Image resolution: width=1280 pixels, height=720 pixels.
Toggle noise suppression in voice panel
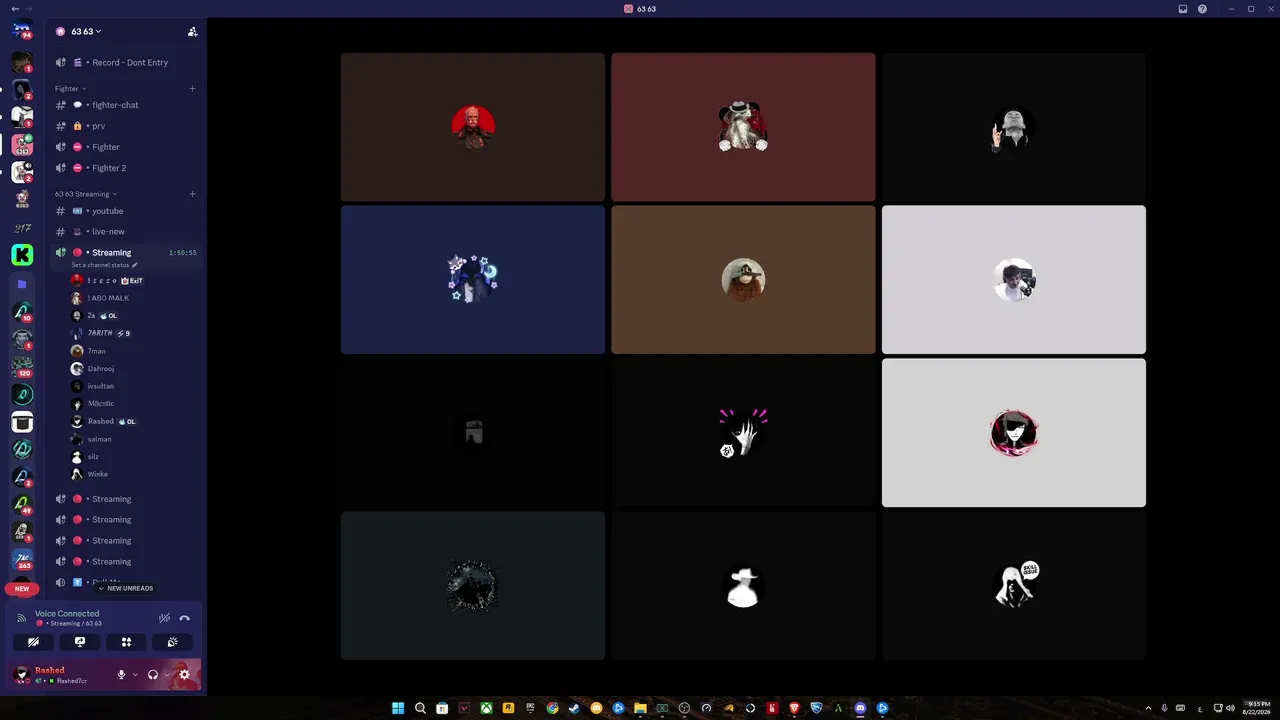[x=164, y=618]
